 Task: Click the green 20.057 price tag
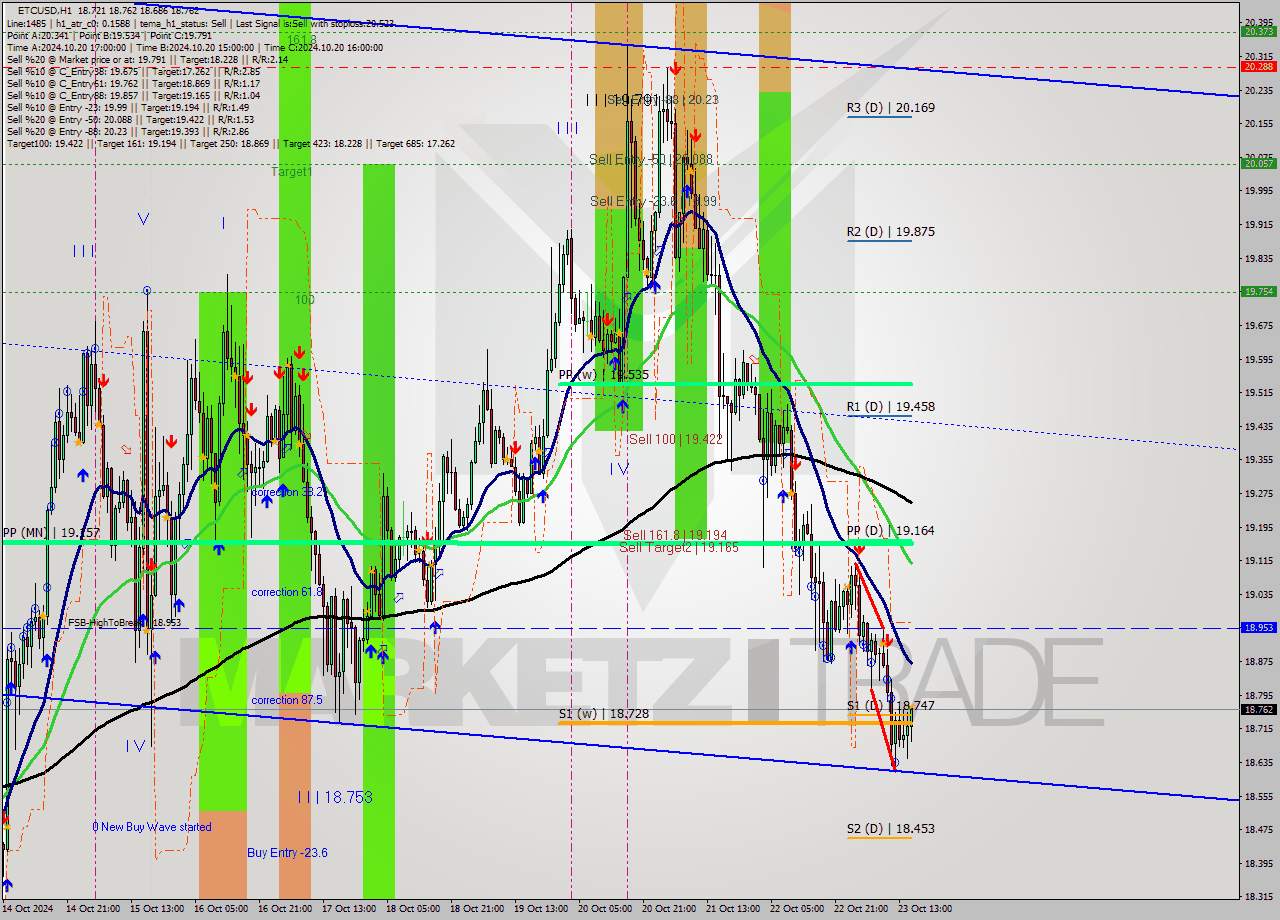coord(1258,163)
